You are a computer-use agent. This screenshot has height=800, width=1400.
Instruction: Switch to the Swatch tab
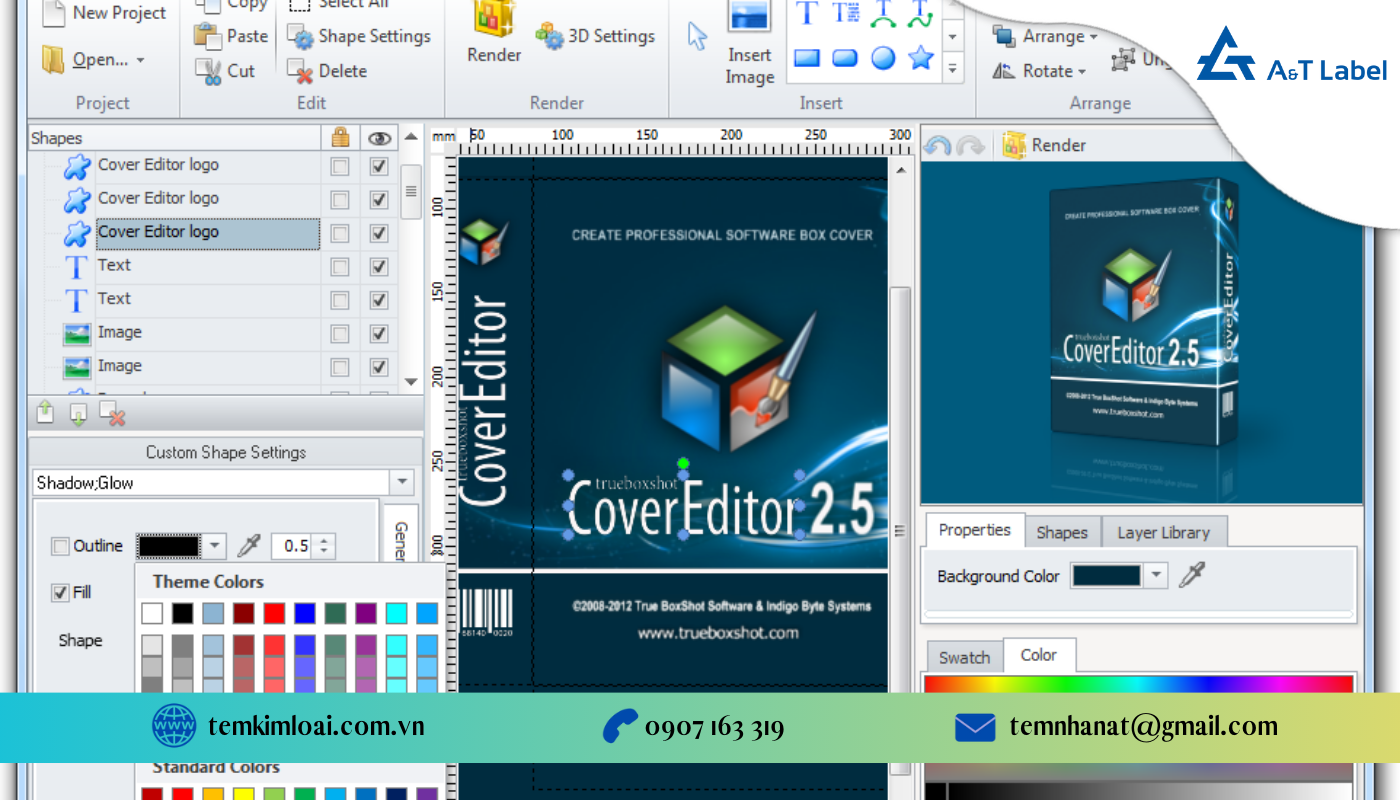[x=964, y=657]
